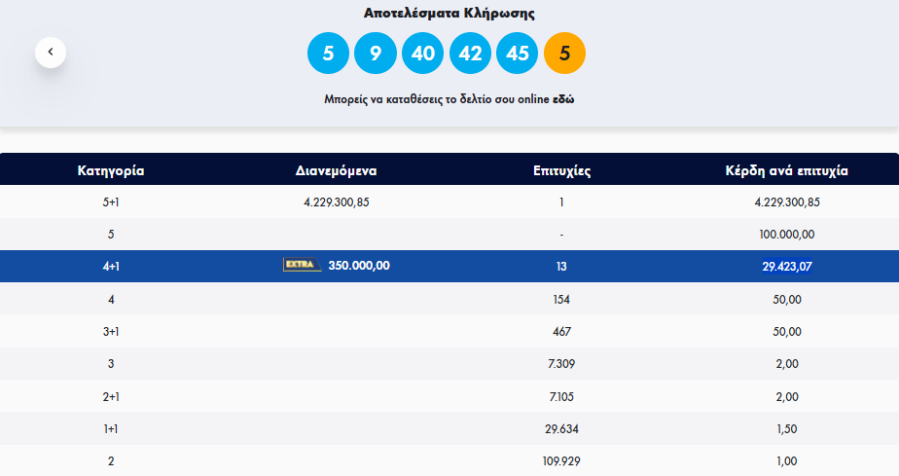This screenshot has height=476, width=899.
Task: Click the drawn number 45 ball
Action: 517,53
